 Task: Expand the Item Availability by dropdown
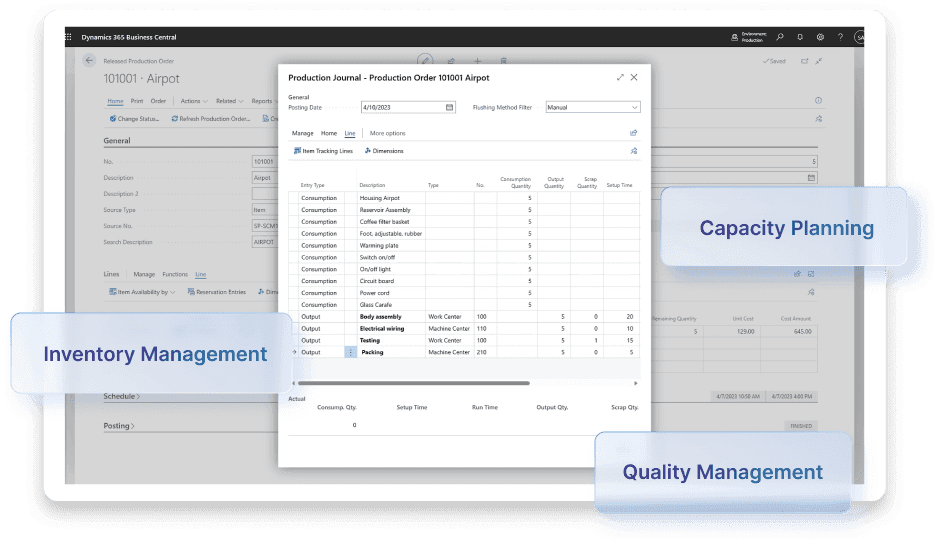[x=142, y=292]
